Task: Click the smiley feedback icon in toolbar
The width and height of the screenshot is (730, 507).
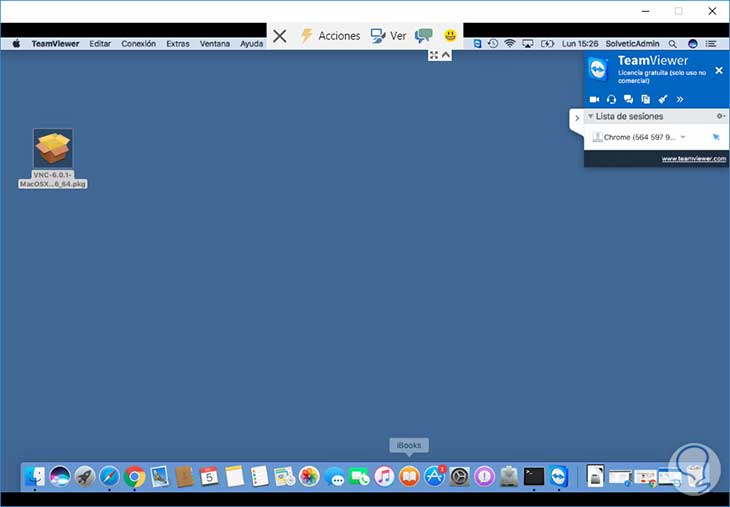Action: (x=450, y=35)
